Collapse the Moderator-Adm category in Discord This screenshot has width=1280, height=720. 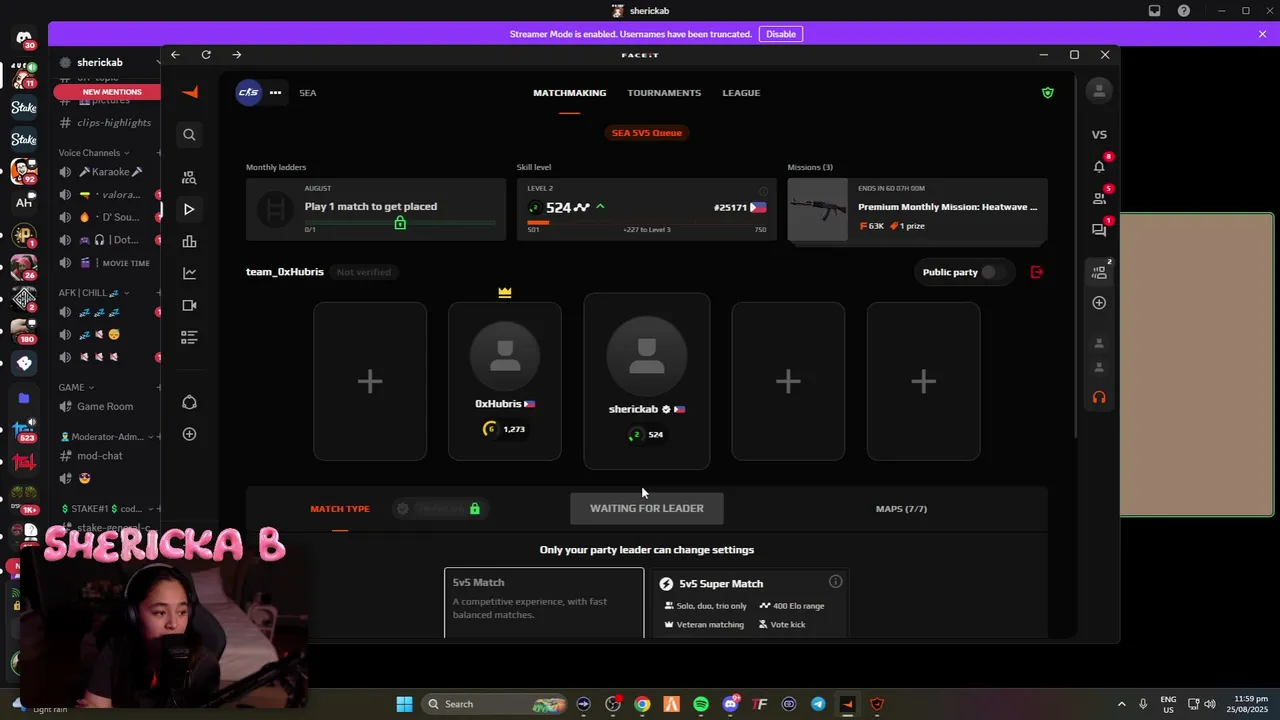click(x=106, y=437)
